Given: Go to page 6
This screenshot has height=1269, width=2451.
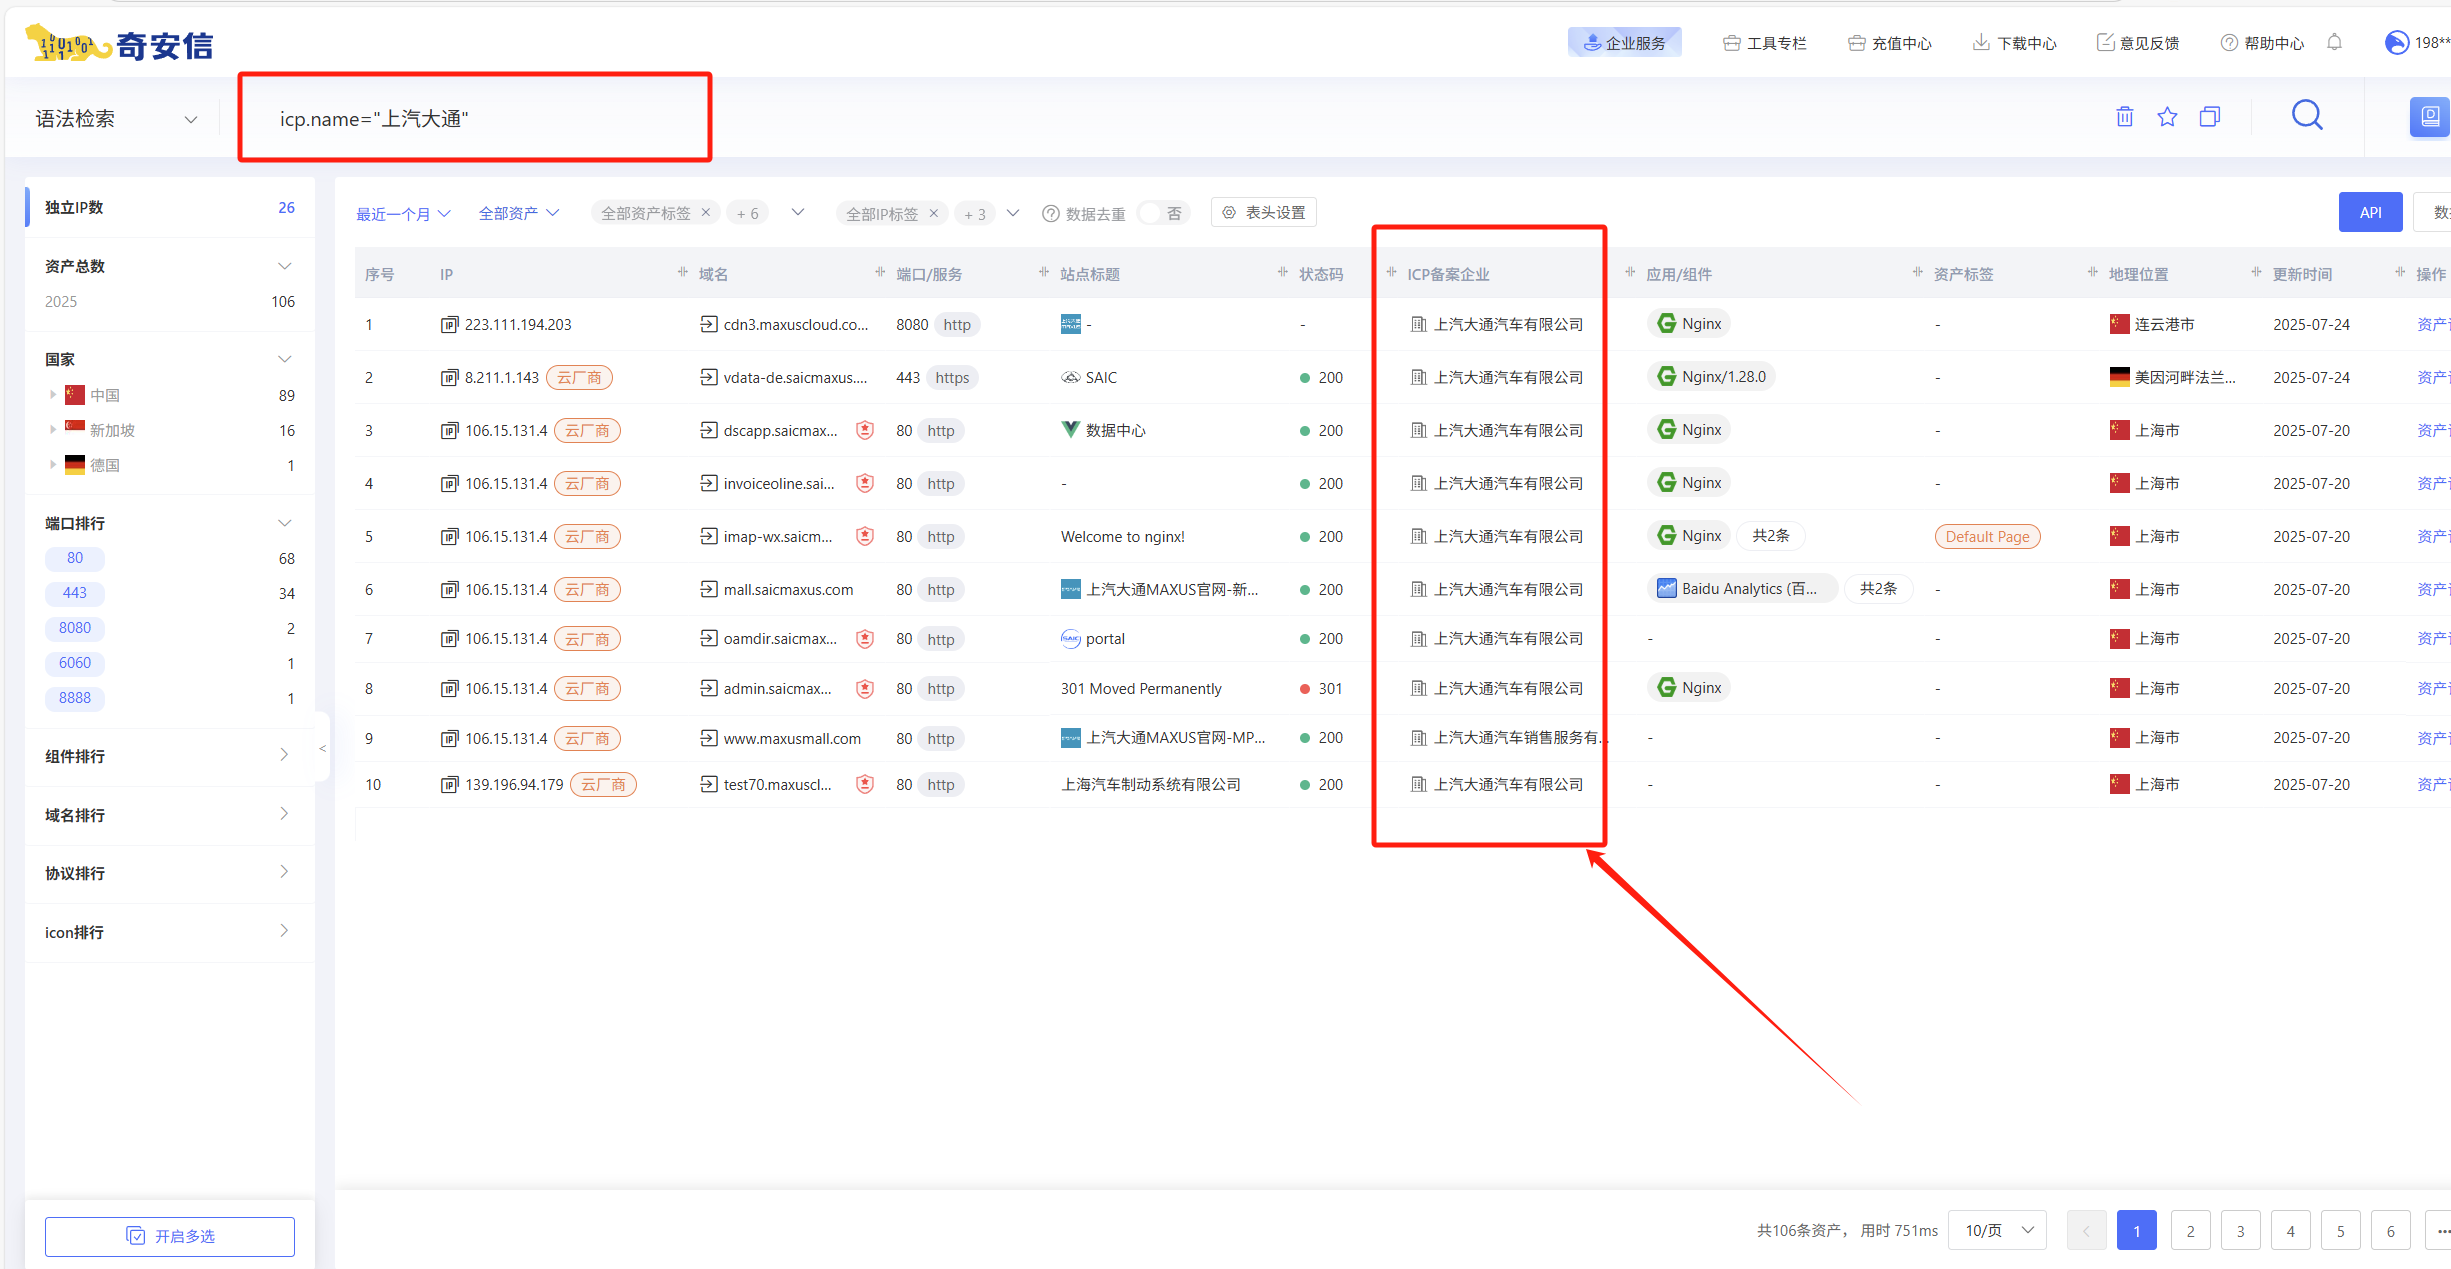Looking at the screenshot, I should coord(2390,1231).
